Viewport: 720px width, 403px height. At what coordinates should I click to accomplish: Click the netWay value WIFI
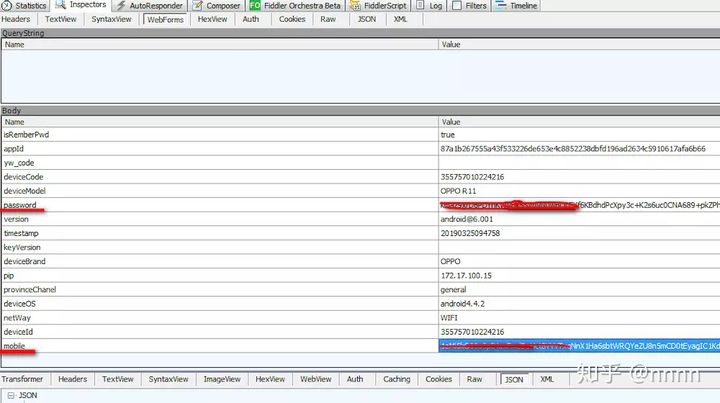pyautogui.click(x=449, y=318)
